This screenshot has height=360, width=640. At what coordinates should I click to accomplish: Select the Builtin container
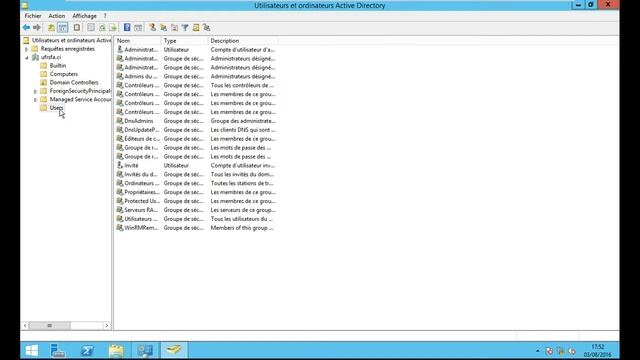coord(58,65)
